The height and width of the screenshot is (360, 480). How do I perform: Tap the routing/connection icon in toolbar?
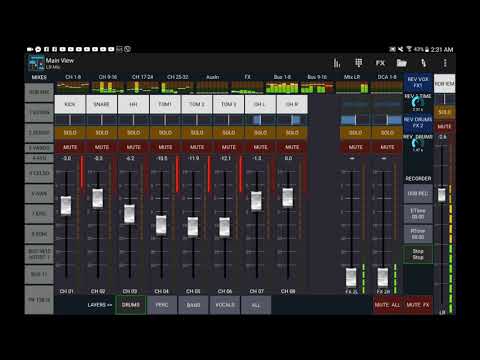pos(424,63)
